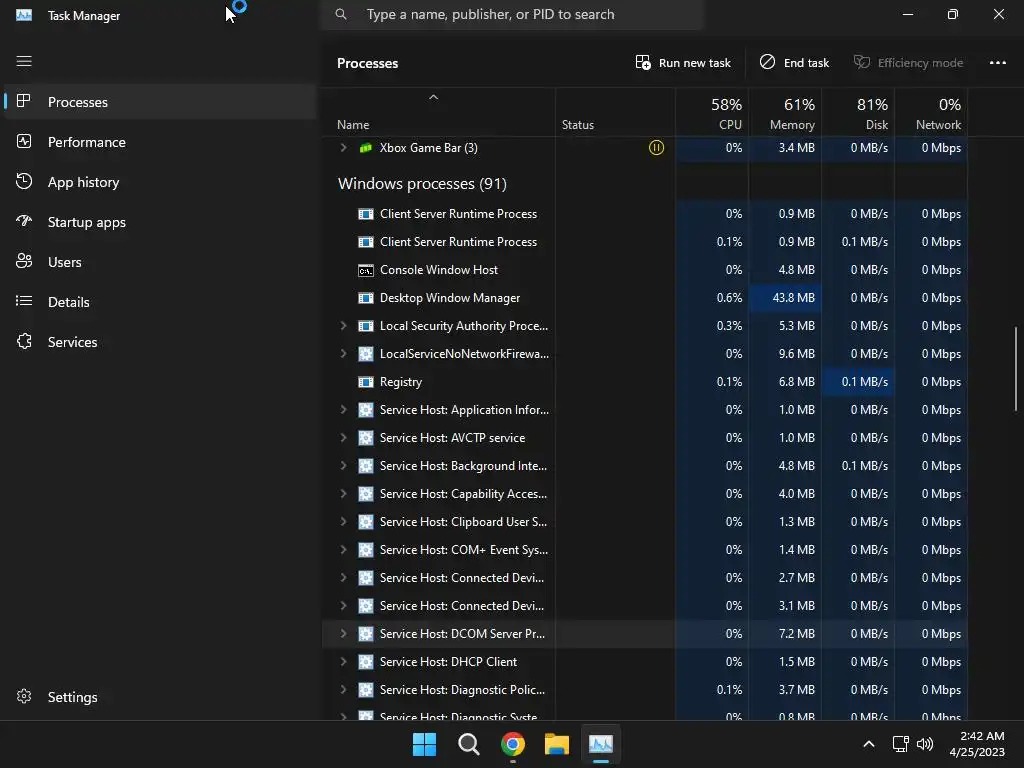Click the End task circle-slash icon
The width and height of the screenshot is (1024, 768).
tap(767, 62)
